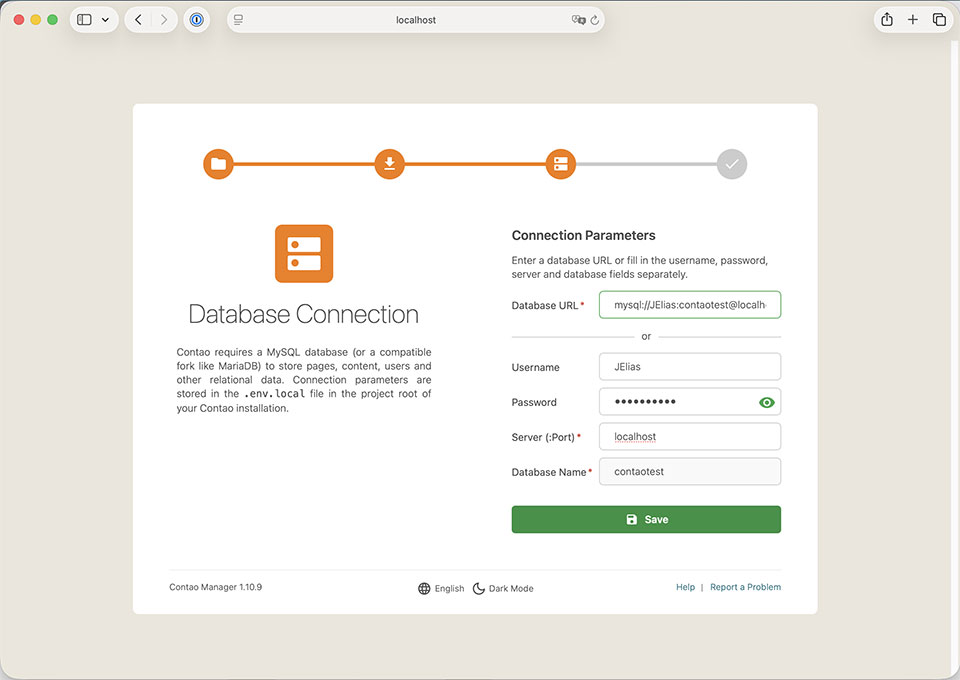Show the tab overview
960x680 pixels.
pos(939,20)
